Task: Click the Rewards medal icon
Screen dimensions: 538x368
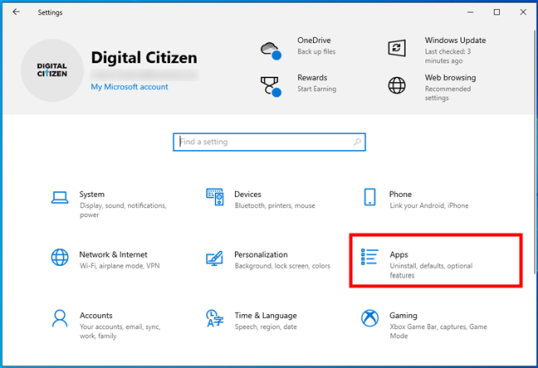Action: tap(271, 86)
